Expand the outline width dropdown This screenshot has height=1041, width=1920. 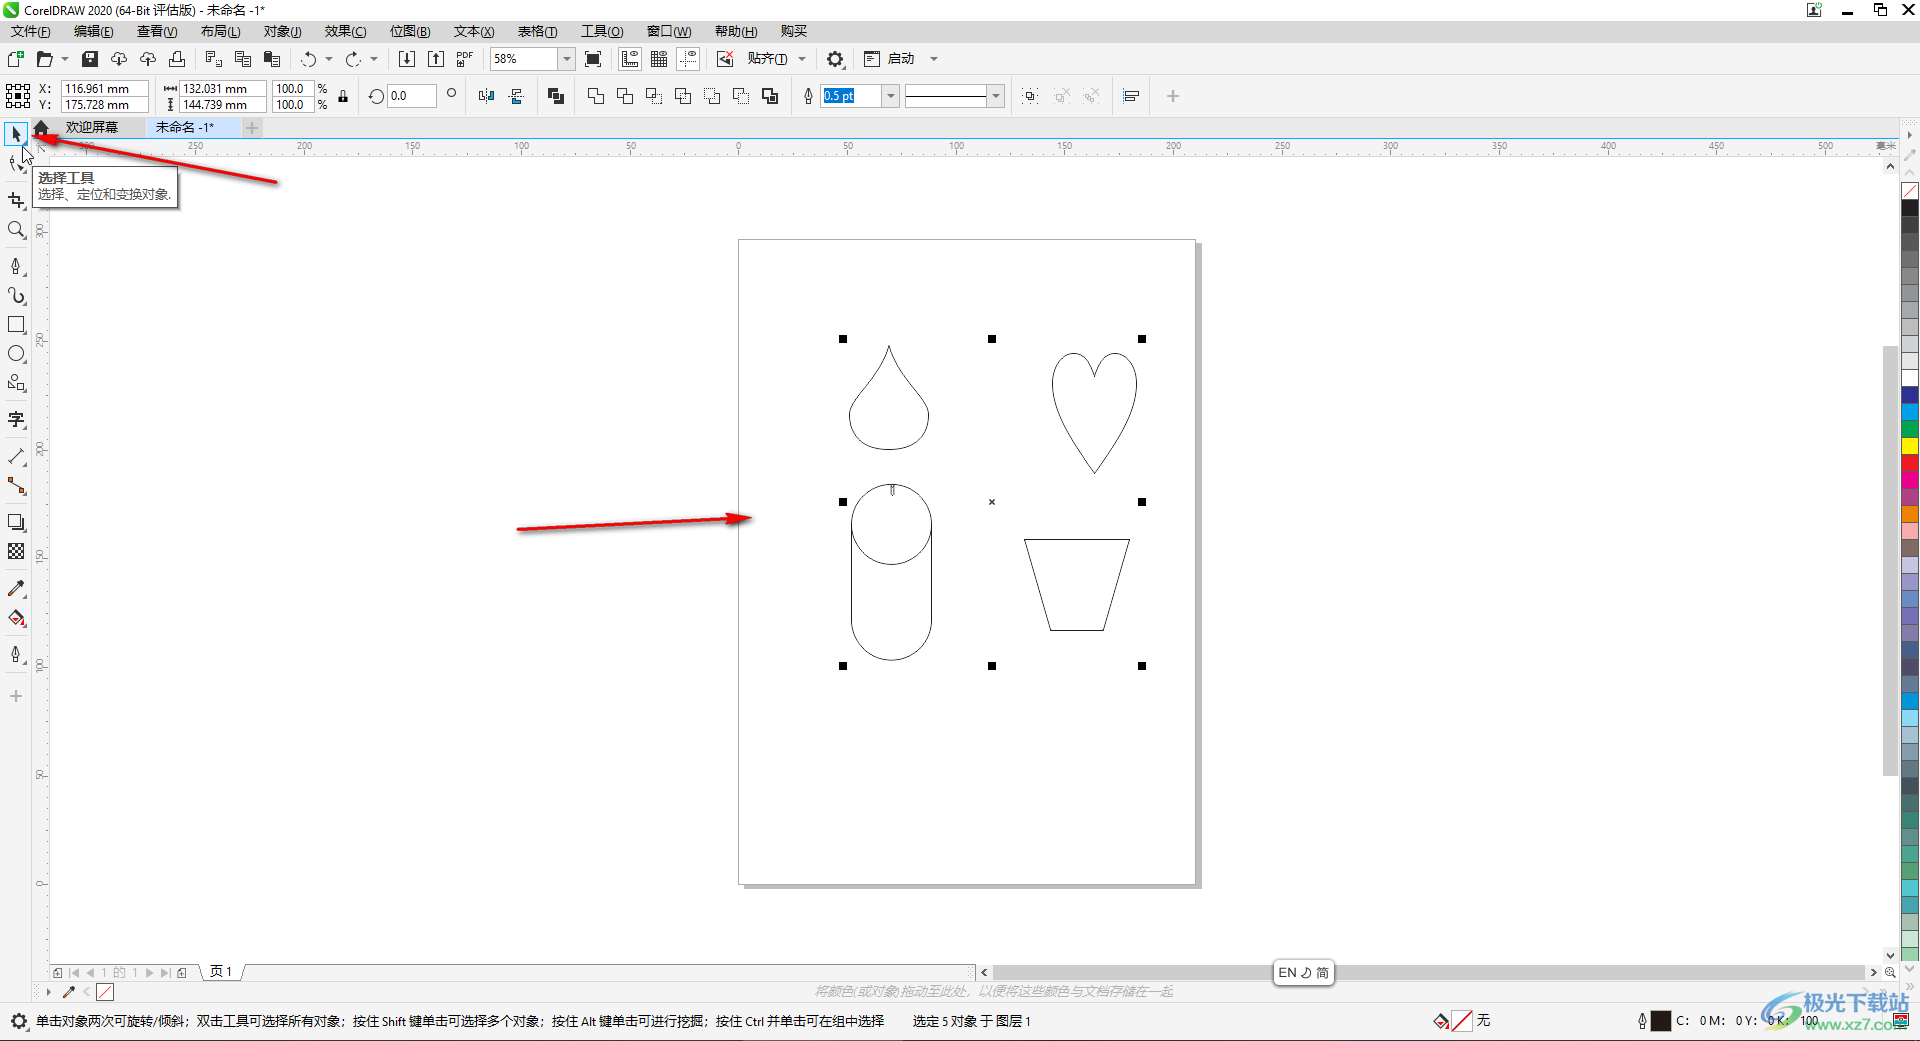890,96
